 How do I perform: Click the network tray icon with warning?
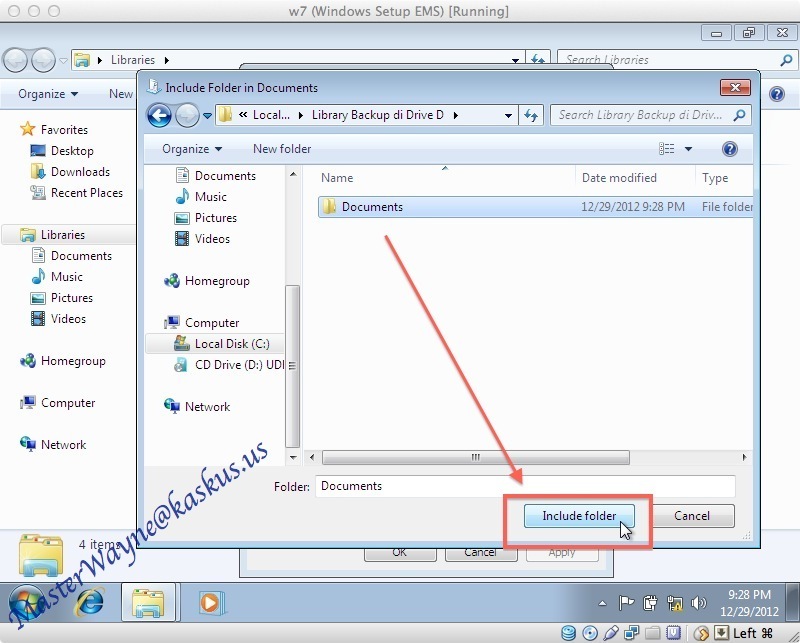coord(674,603)
